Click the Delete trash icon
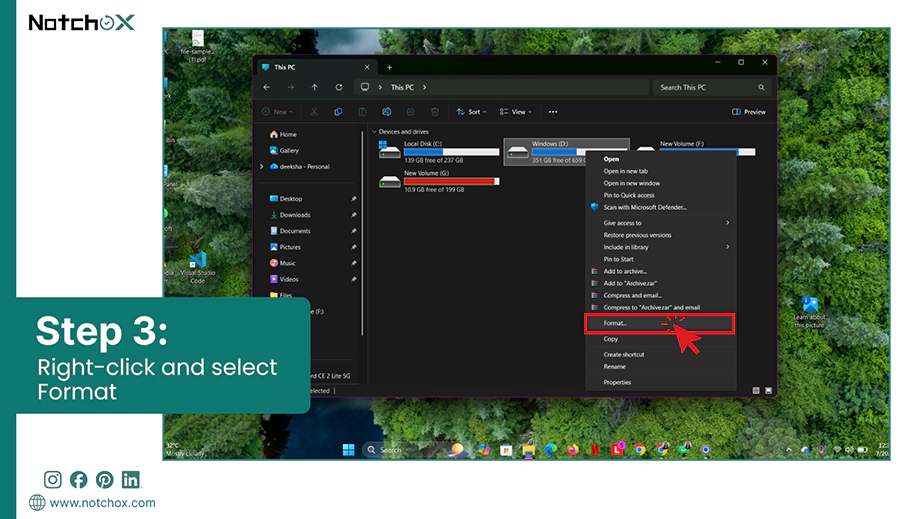Viewport: 922px width, 519px height. (435, 112)
